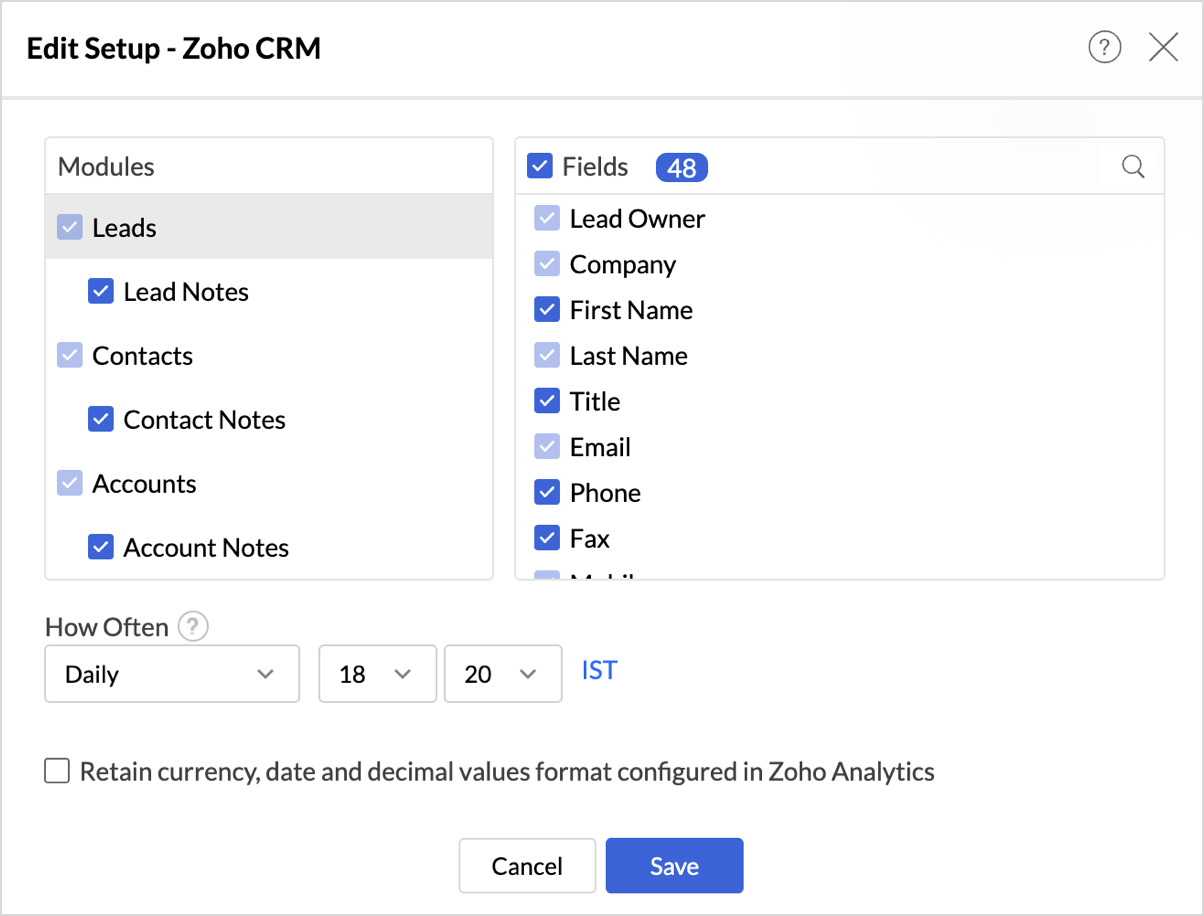Deselect the Phone field

coord(547,492)
